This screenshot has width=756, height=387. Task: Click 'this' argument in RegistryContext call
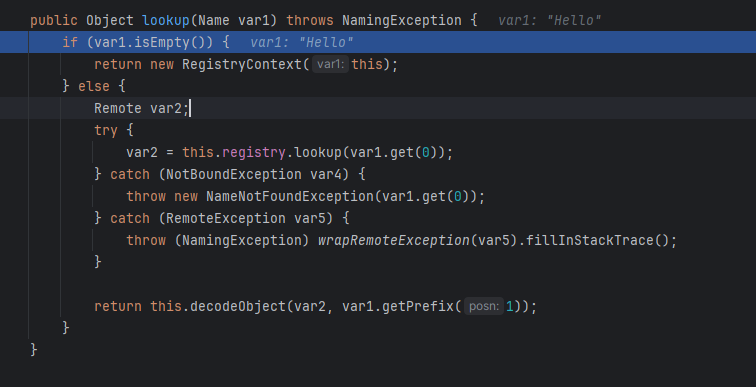click(x=366, y=65)
